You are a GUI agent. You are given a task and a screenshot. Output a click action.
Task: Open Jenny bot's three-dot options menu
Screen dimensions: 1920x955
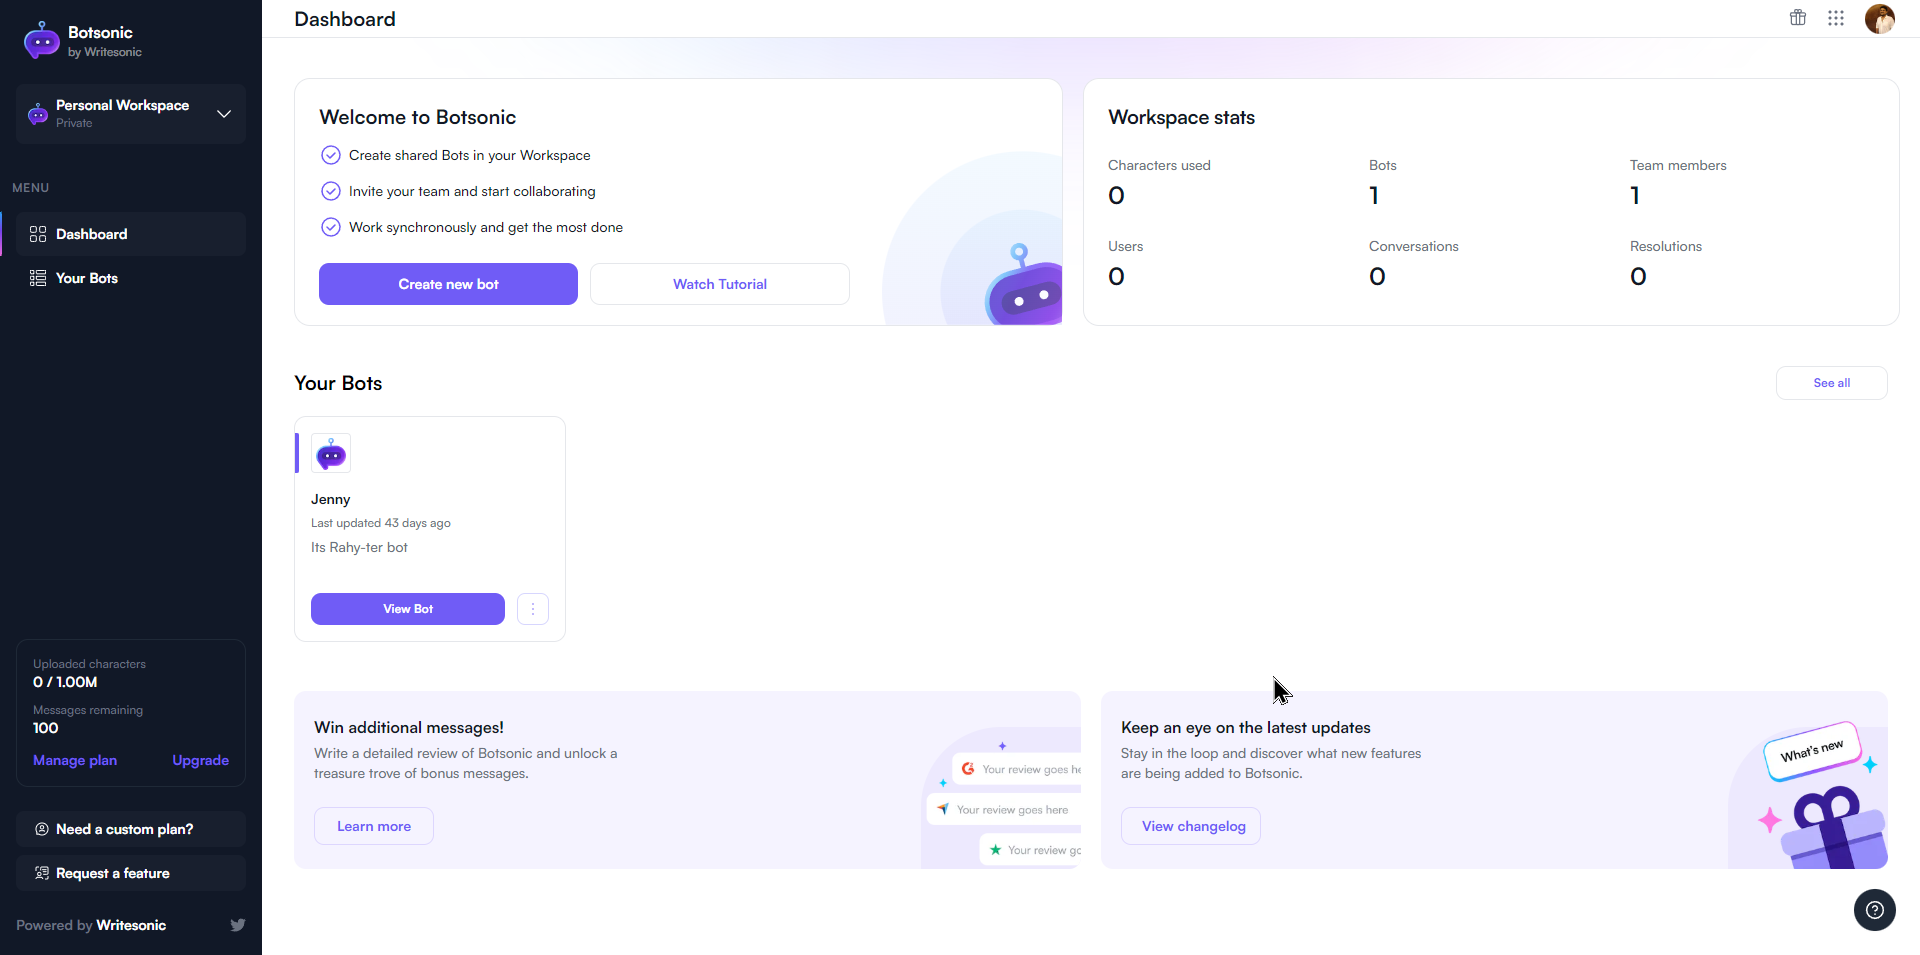click(x=533, y=609)
